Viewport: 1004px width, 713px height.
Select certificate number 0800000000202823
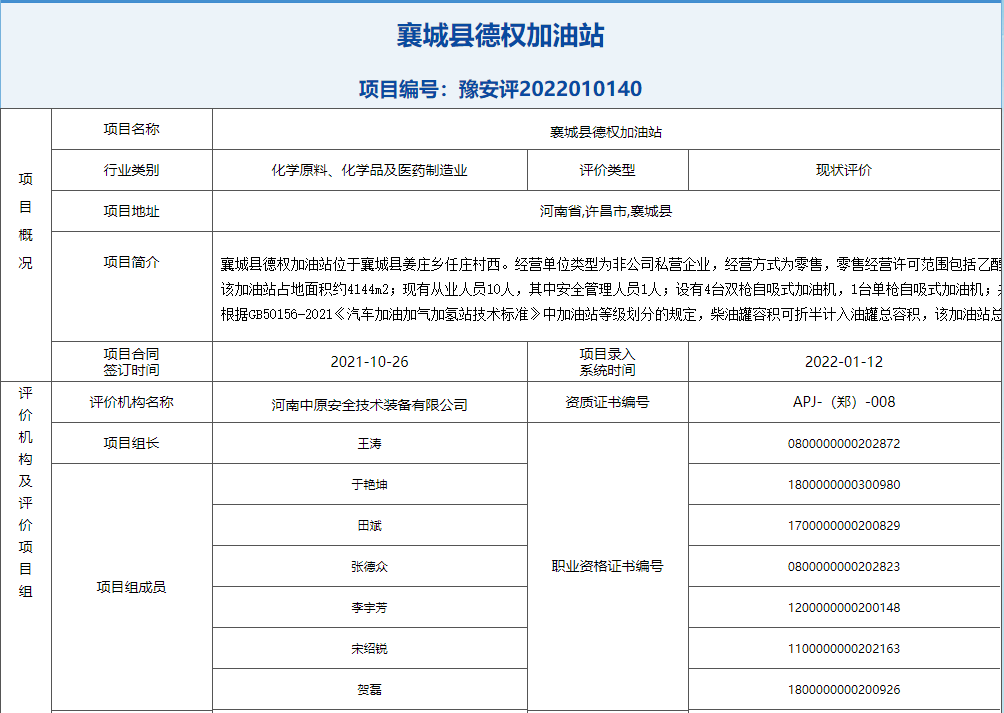pyautogui.click(x=844, y=566)
